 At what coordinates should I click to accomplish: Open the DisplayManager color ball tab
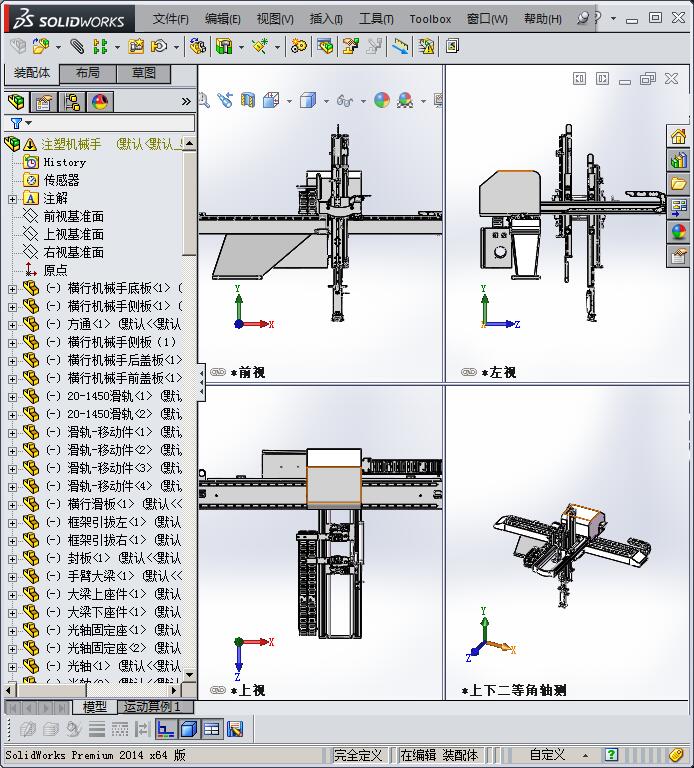[x=100, y=102]
